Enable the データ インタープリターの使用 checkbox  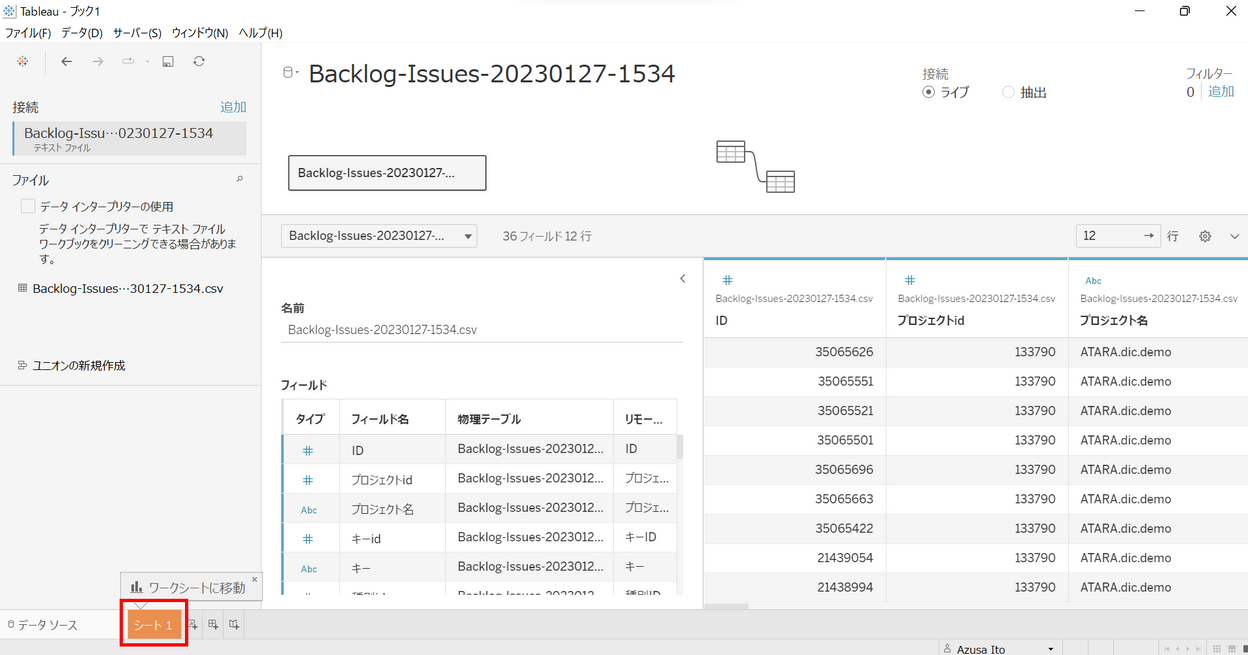[28, 206]
